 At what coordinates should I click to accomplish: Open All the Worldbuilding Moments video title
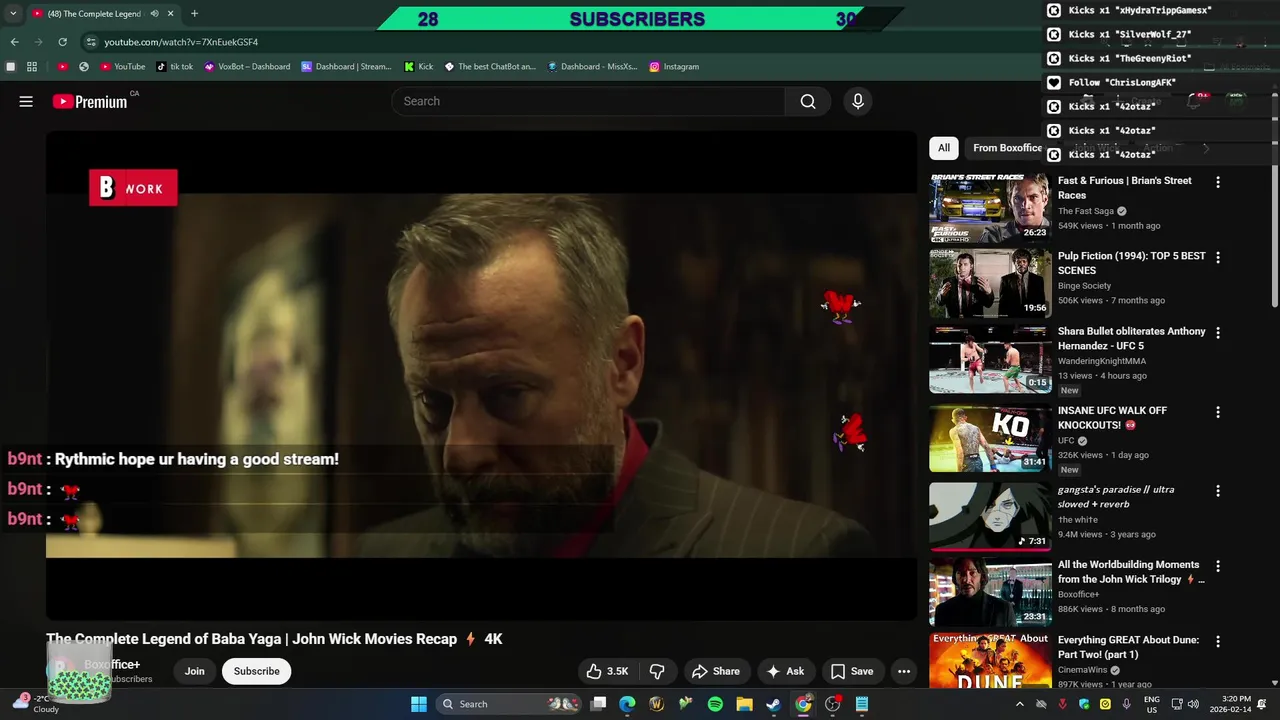[x=1131, y=572]
